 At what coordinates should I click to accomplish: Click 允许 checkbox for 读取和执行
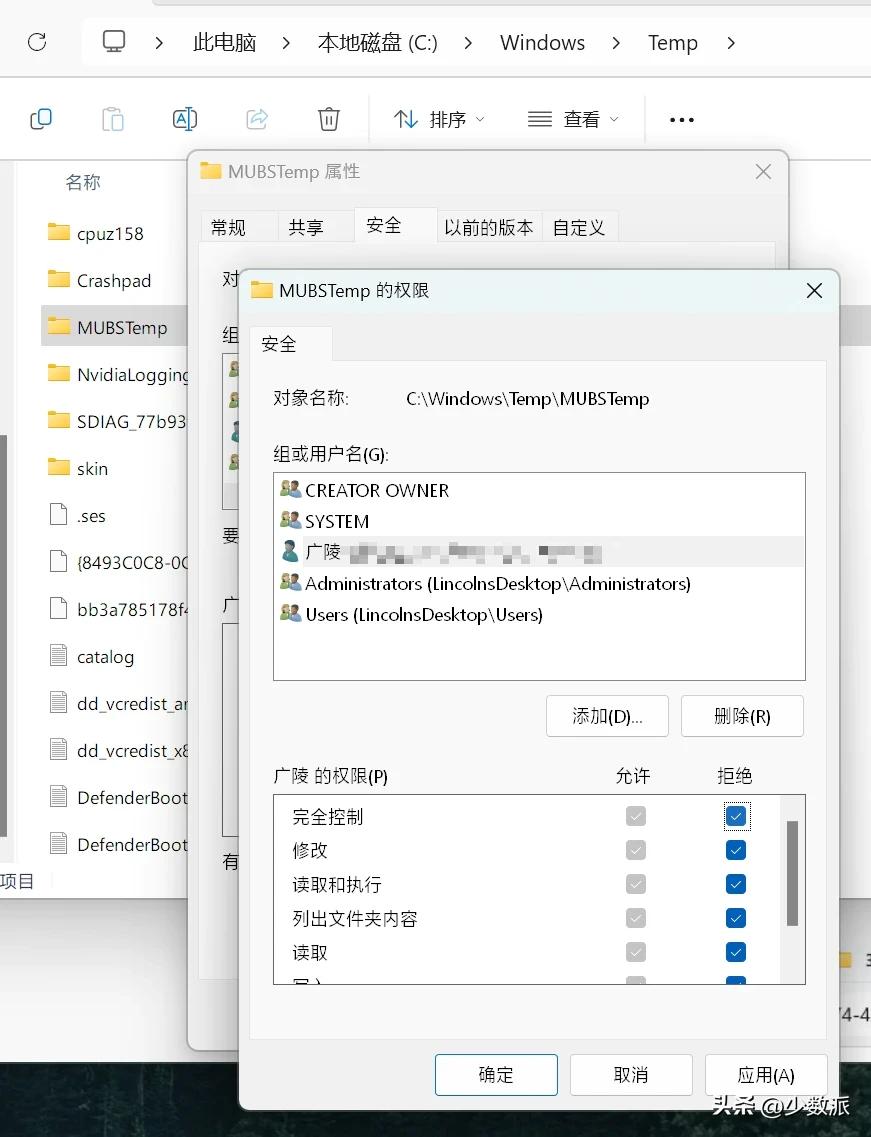pyautogui.click(x=635, y=884)
